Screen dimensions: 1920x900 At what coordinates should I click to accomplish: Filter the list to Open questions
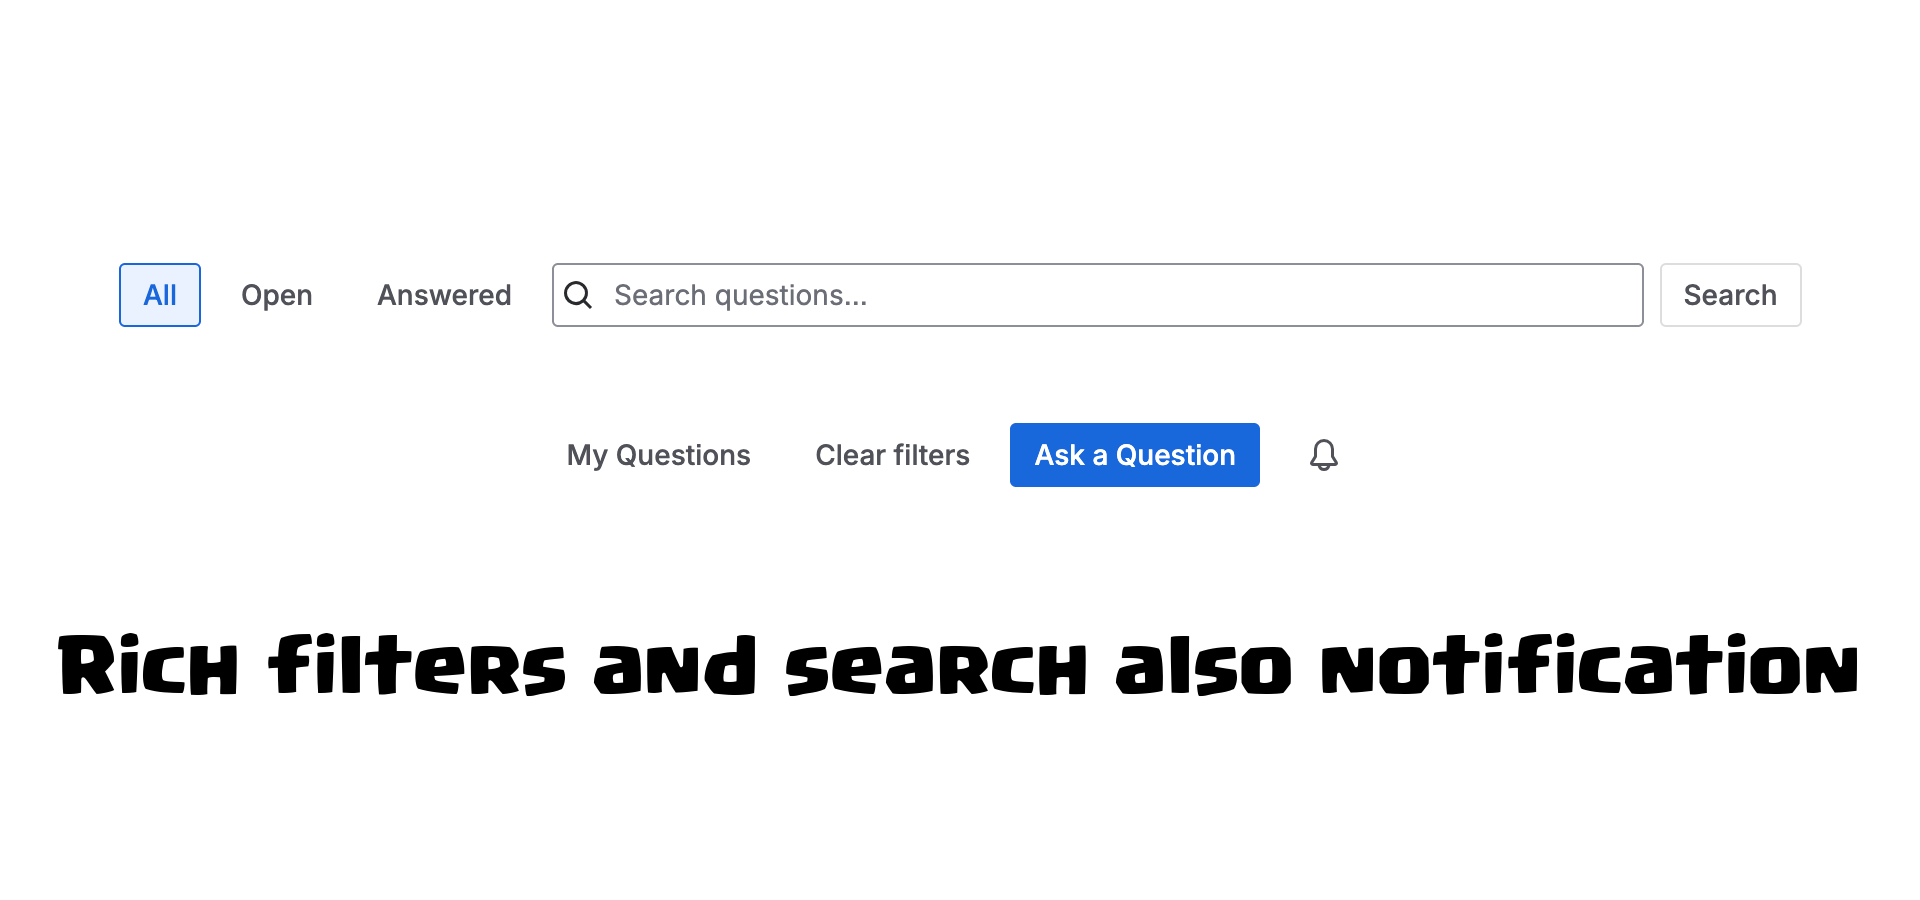pyautogui.click(x=277, y=295)
